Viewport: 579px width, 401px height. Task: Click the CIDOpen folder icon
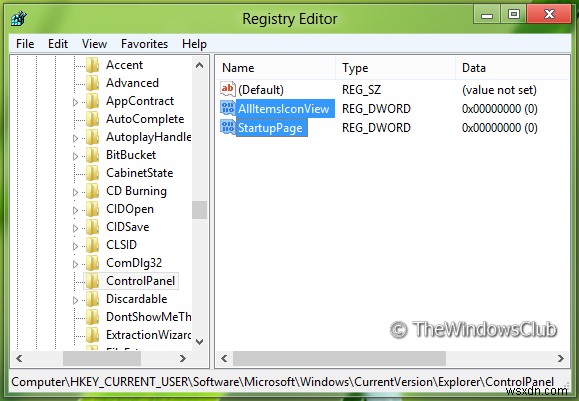(x=92, y=209)
